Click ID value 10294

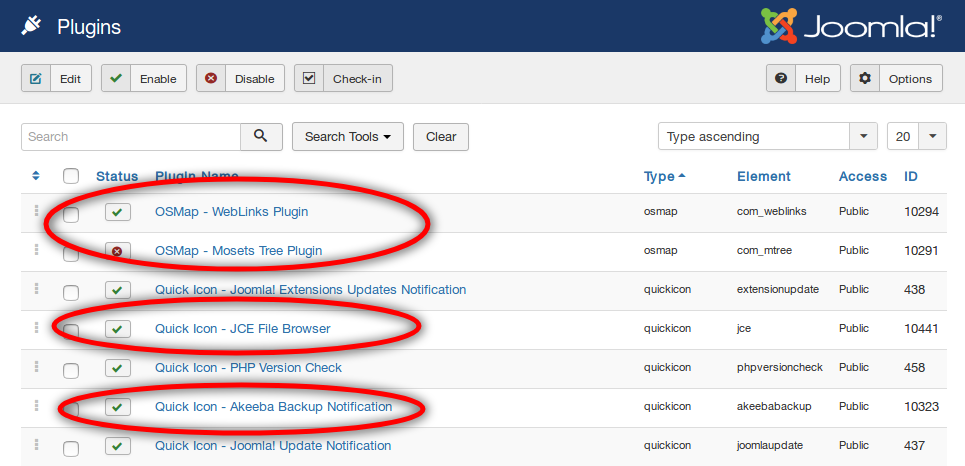pos(921,212)
